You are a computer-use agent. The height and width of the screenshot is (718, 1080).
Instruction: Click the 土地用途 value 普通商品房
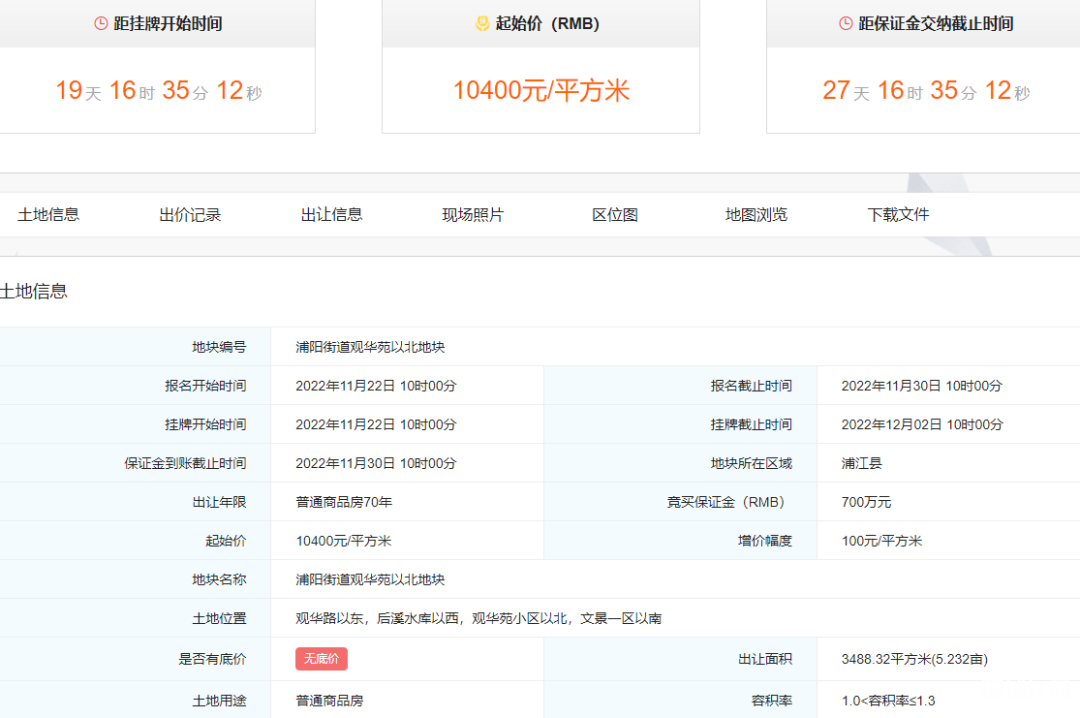coord(330,701)
